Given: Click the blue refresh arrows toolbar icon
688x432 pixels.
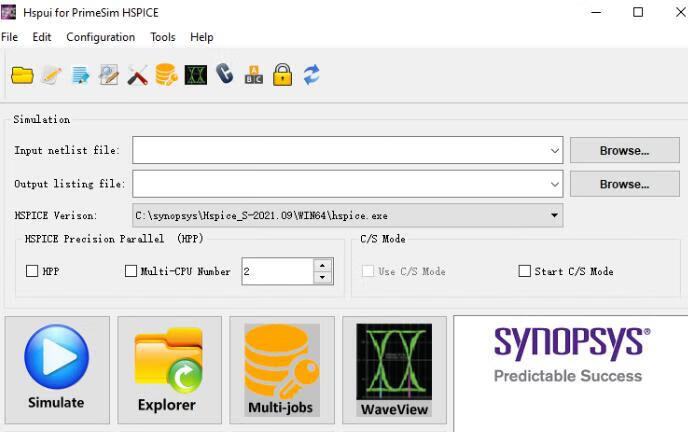Looking at the screenshot, I should coord(312,75).
